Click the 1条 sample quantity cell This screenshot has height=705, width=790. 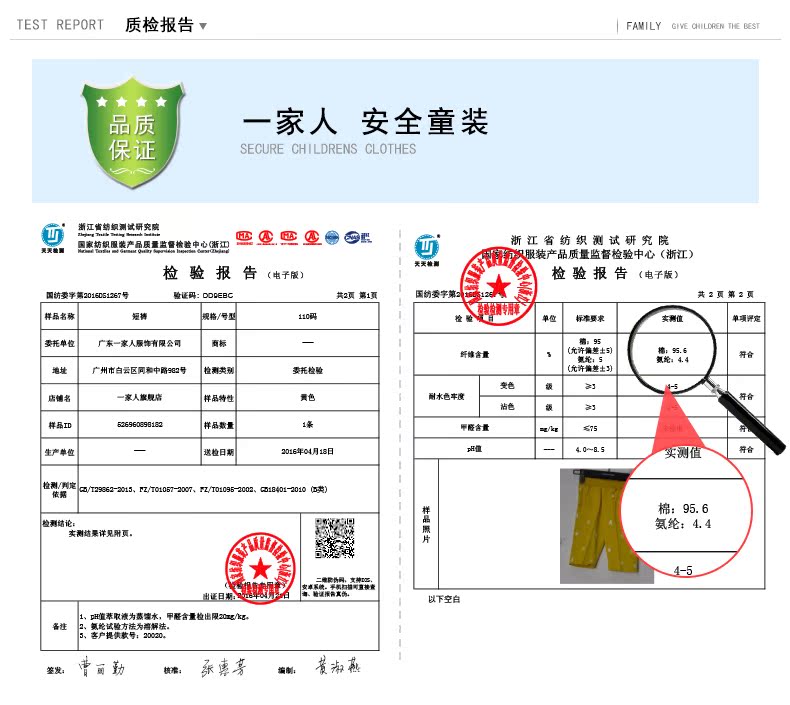click(307, 424)
